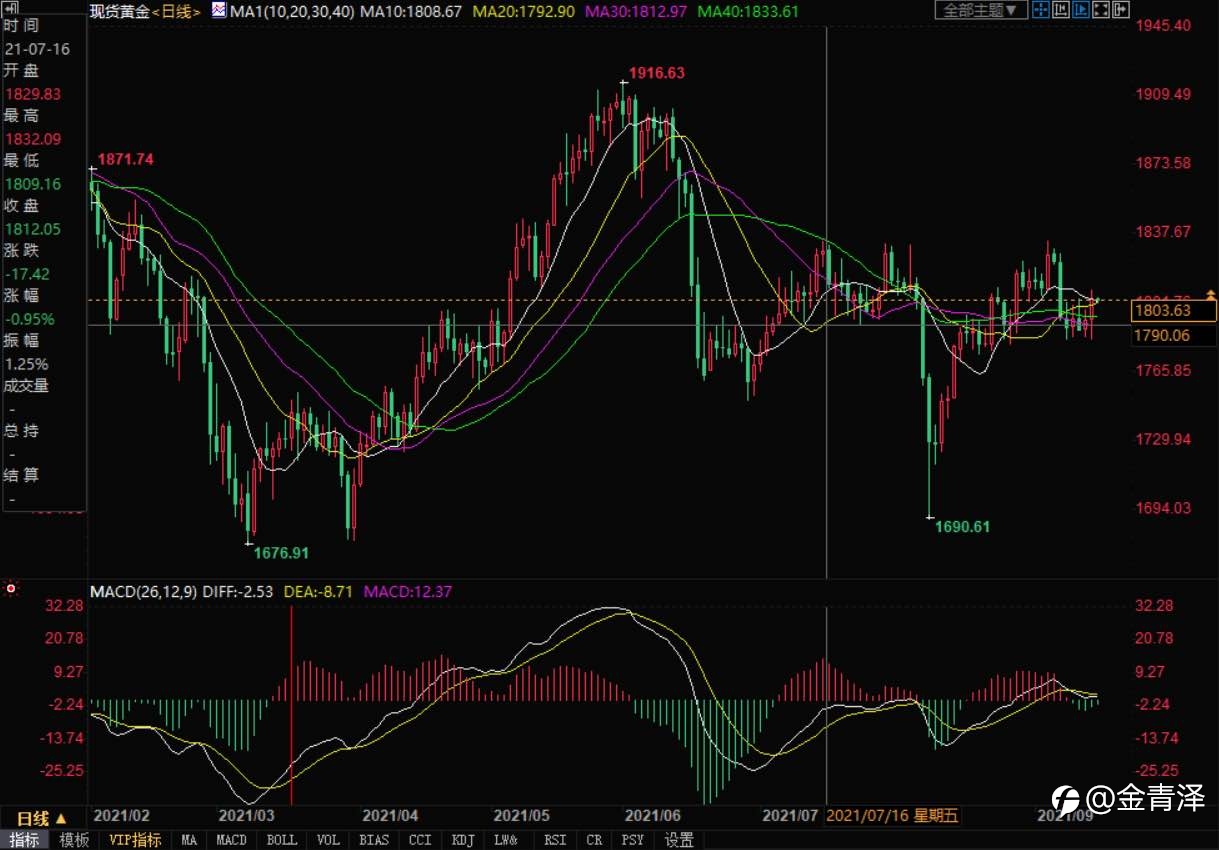Switch chart to fullscreen with expand icon
The image size is (1219, 850).
coord(1101,10)
